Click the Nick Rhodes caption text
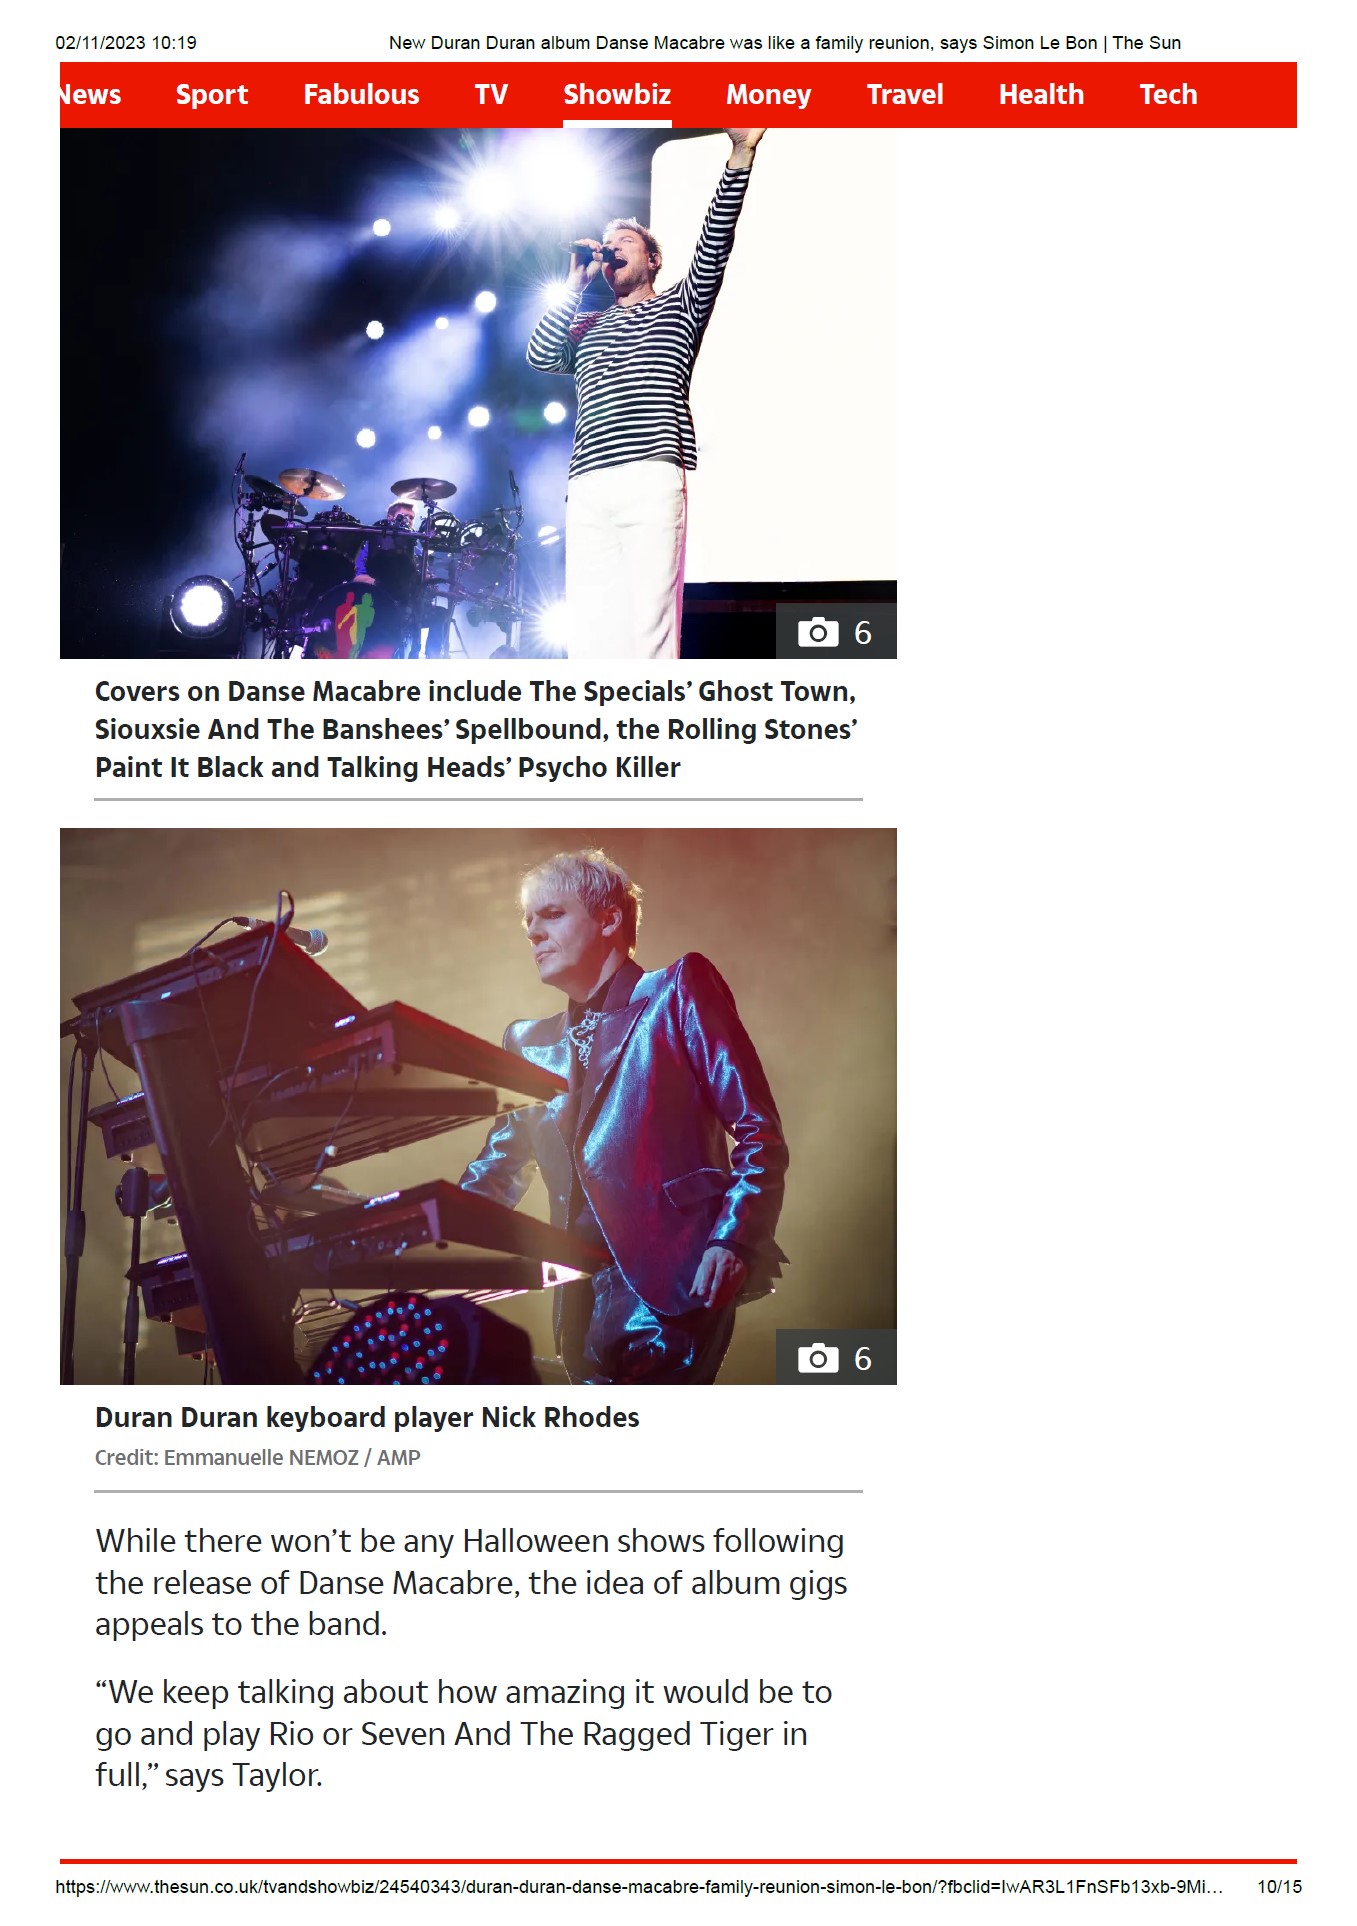This screenshot has height=1926, width=1357. coord(367,1417)
